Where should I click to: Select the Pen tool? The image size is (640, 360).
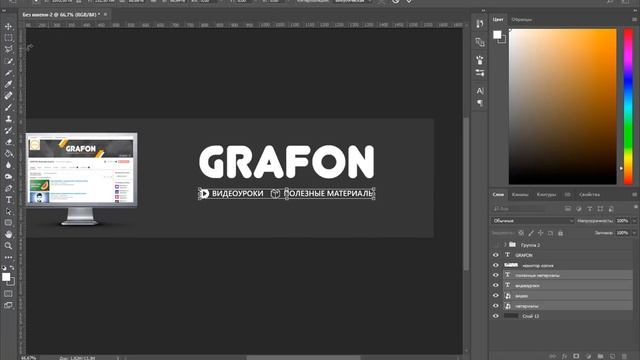coord(8,188)
